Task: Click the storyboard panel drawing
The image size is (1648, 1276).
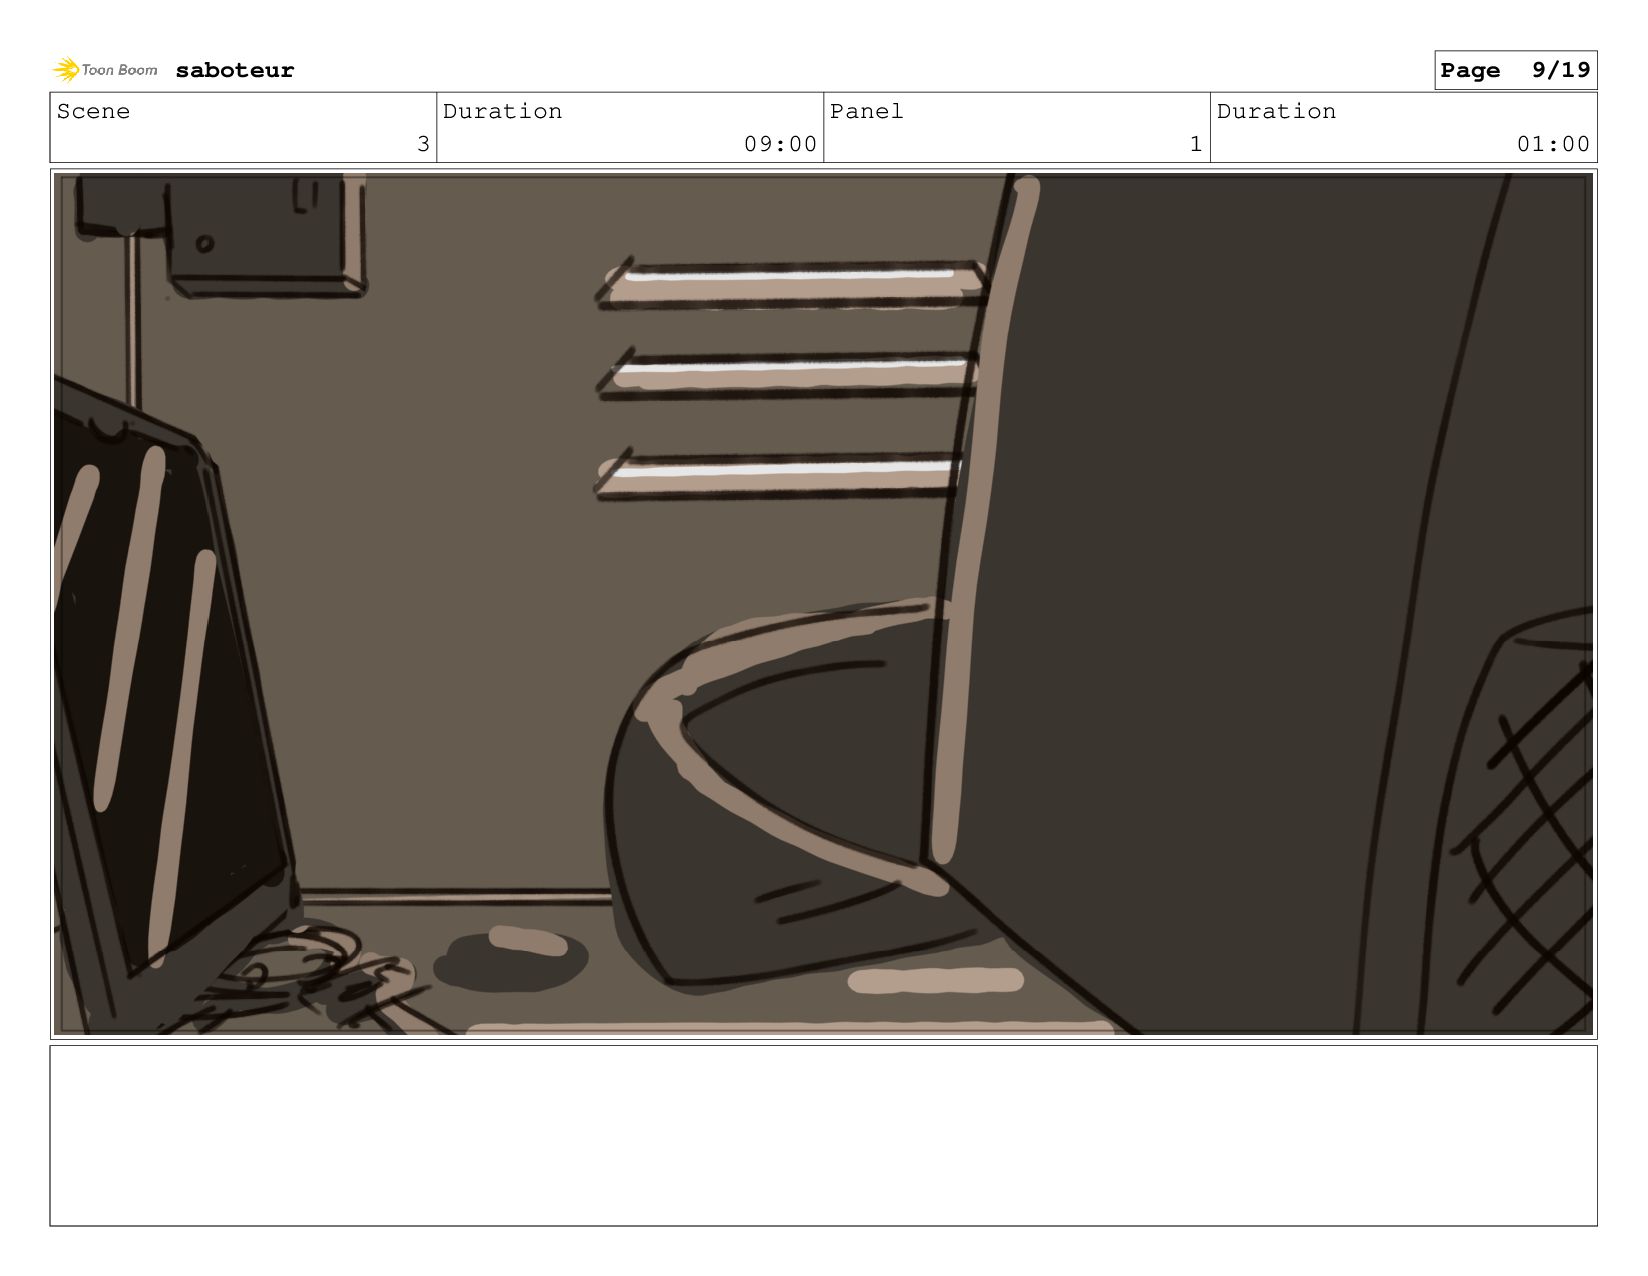Action: click(x=823, y=604)
